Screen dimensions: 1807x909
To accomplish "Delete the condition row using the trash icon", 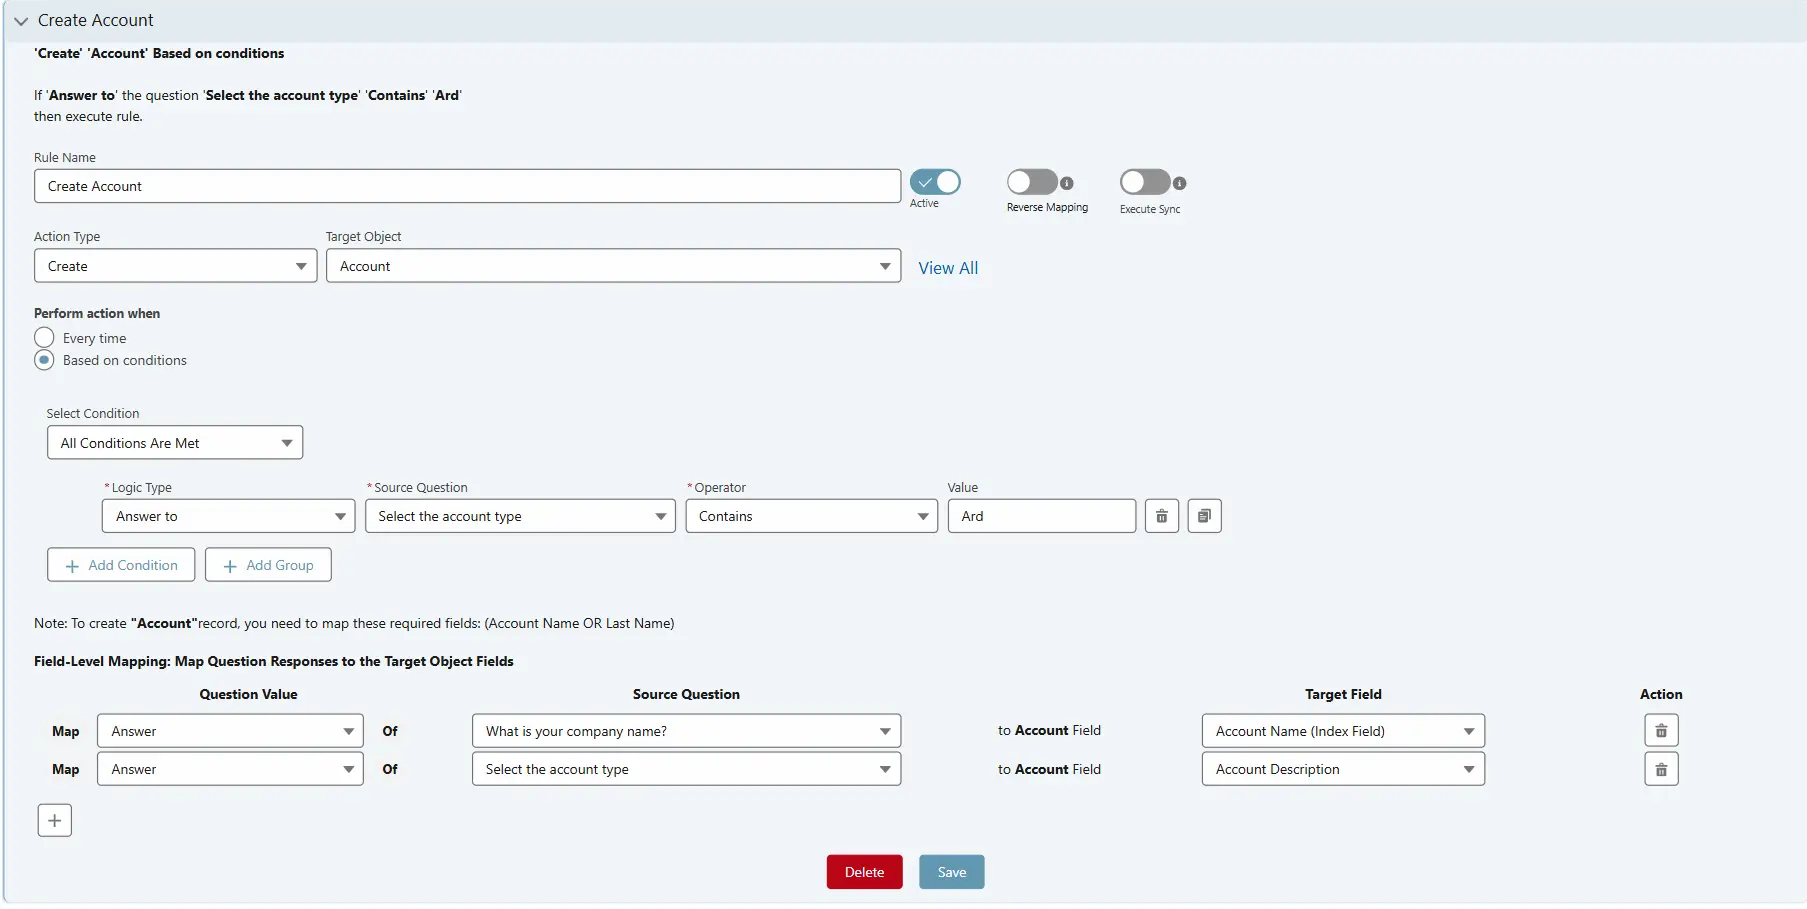I will tap(1161, 516).
